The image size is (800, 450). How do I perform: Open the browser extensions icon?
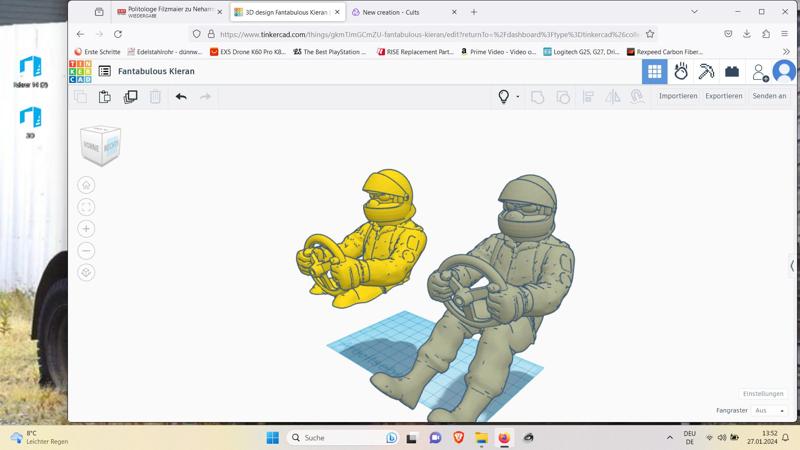pyautogui.click(x=766, y=34)
